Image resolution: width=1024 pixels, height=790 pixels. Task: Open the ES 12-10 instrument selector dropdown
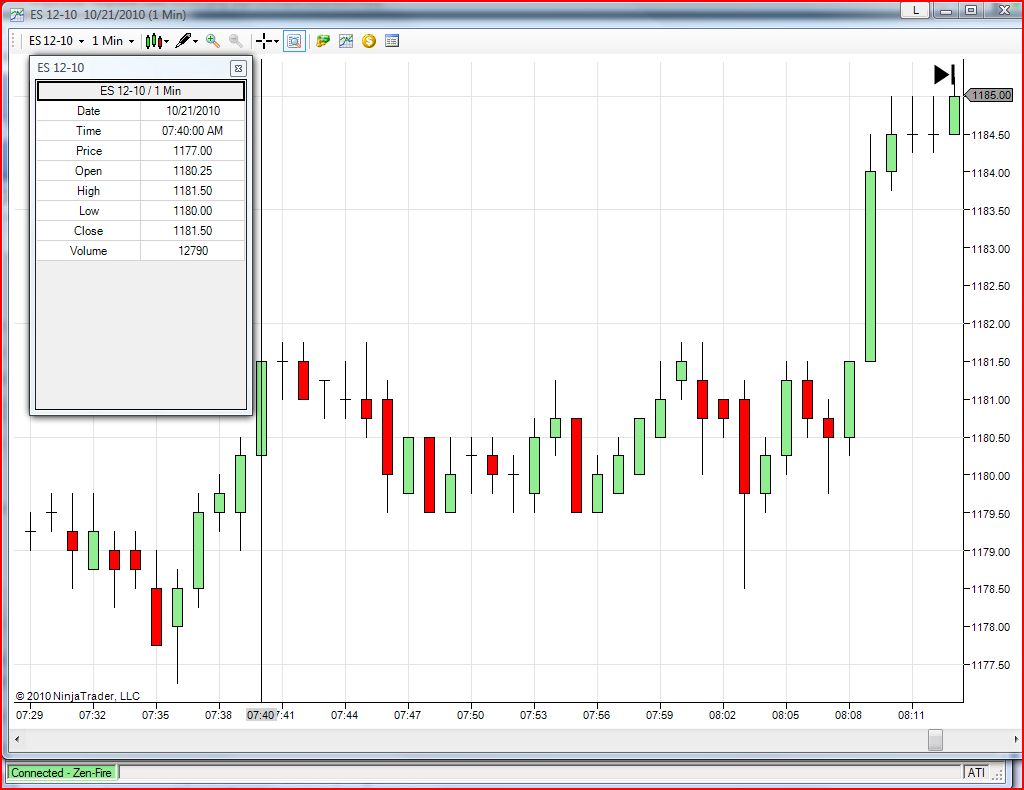click(56, 40)
